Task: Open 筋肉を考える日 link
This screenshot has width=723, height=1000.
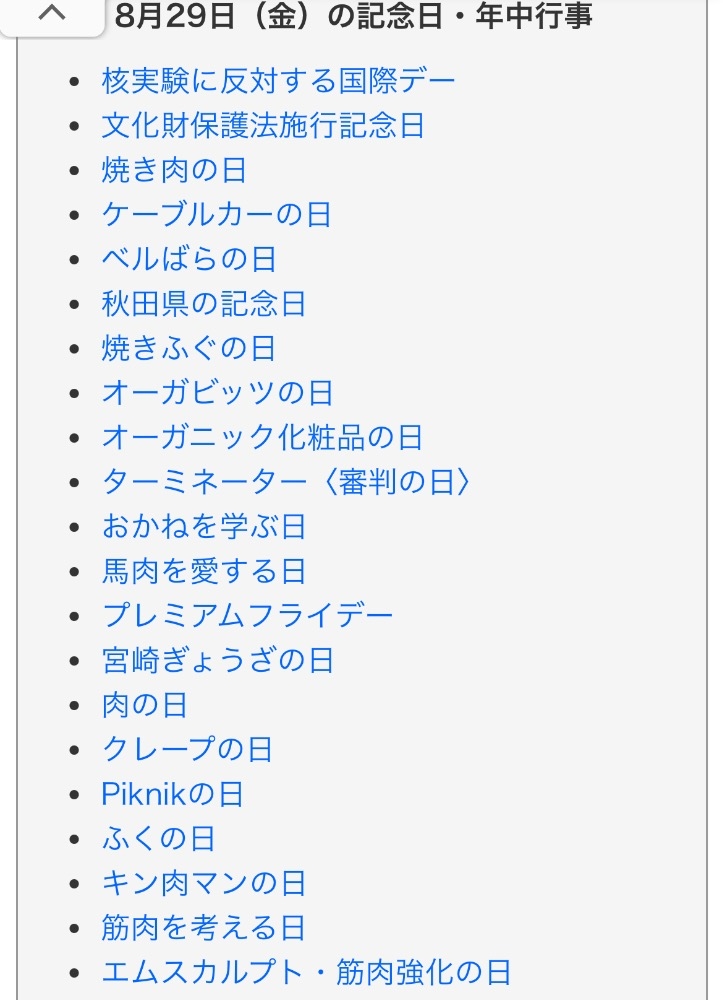Action: pos(204,928)
